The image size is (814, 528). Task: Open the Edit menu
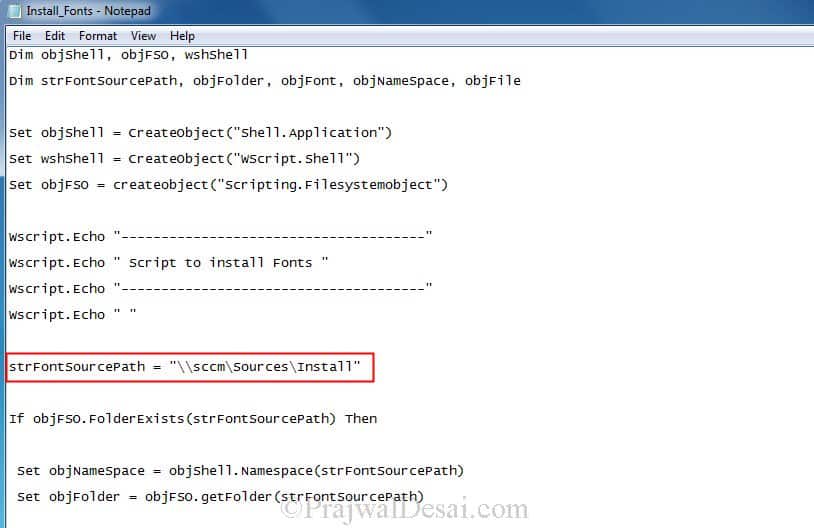pos(55,36)
